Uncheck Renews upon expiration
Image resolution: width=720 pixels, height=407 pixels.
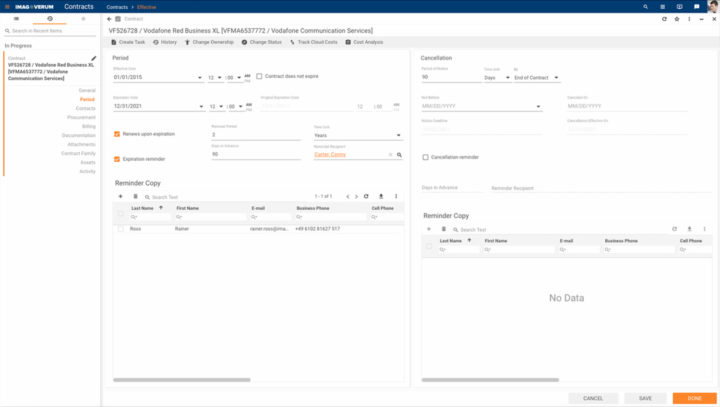coord(117,134)
